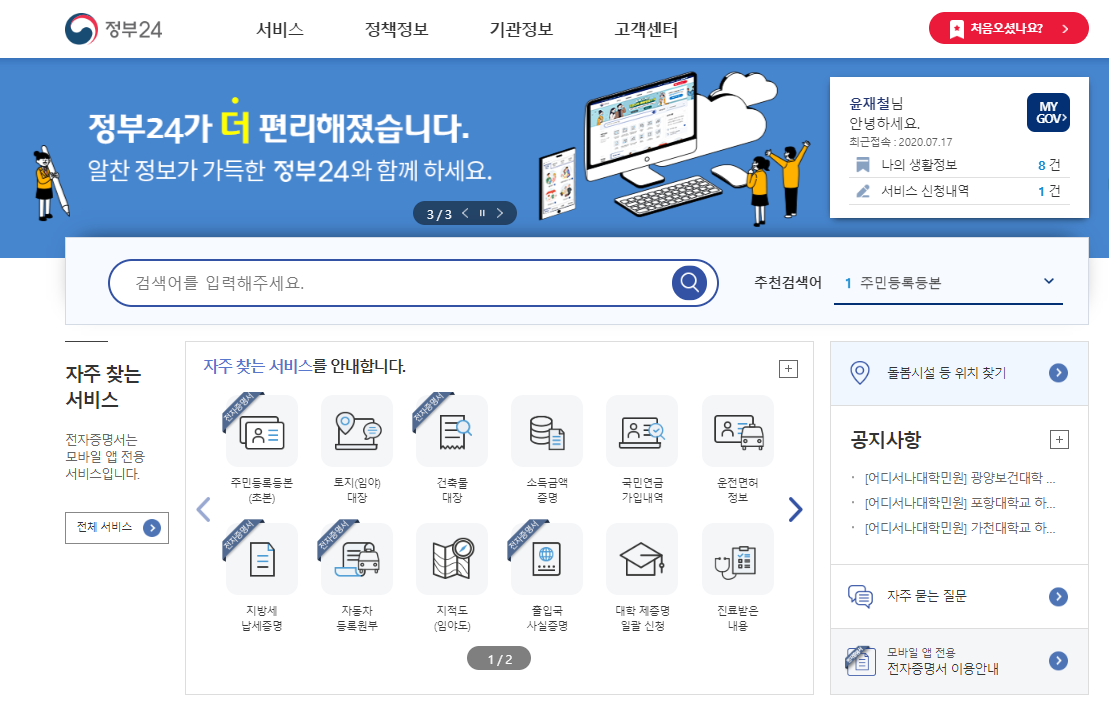
Task: Open 서비스 신청내역 1 건 link
Action: (x=958, y=191)
